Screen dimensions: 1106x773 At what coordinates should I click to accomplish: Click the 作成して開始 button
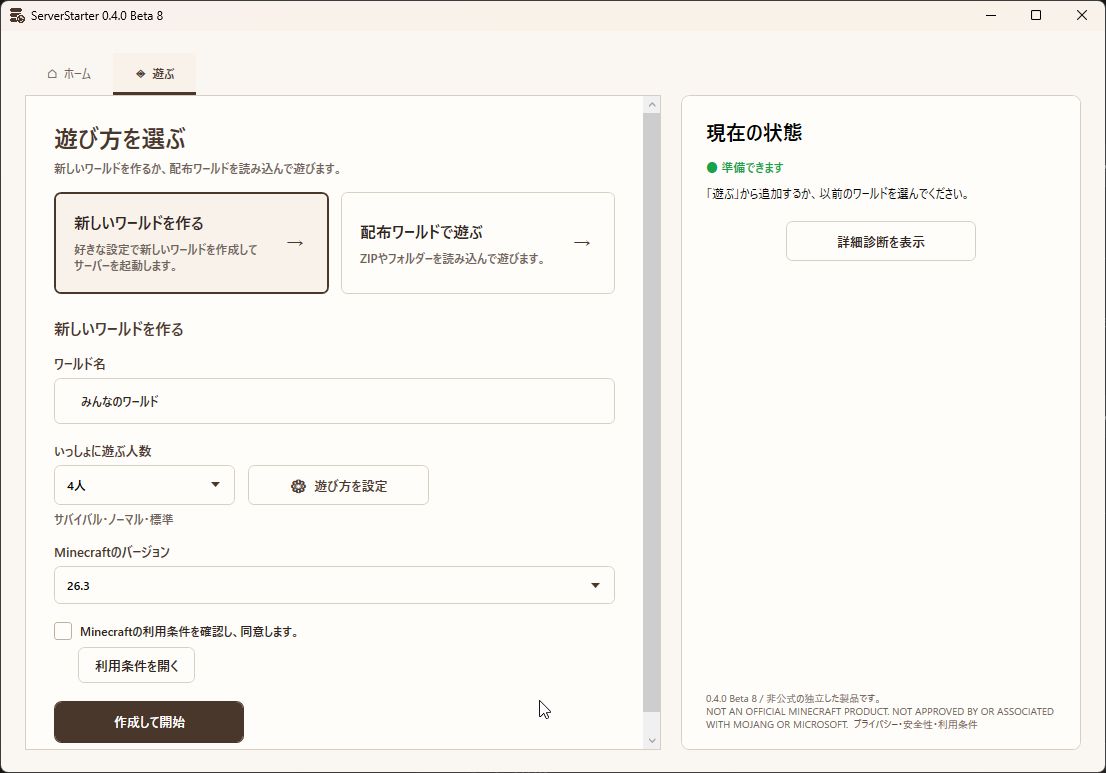149,722
